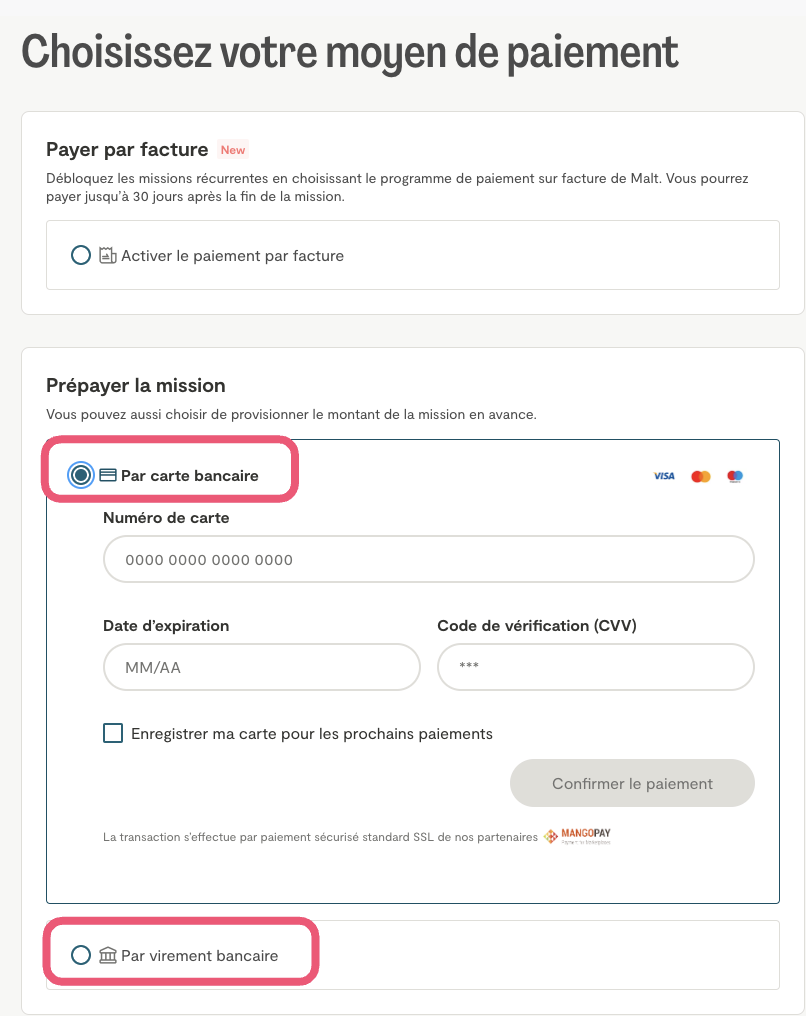Click the Prépayer la mission heading
Viewport: 806px width, 1016px height.
pos(136,385)
